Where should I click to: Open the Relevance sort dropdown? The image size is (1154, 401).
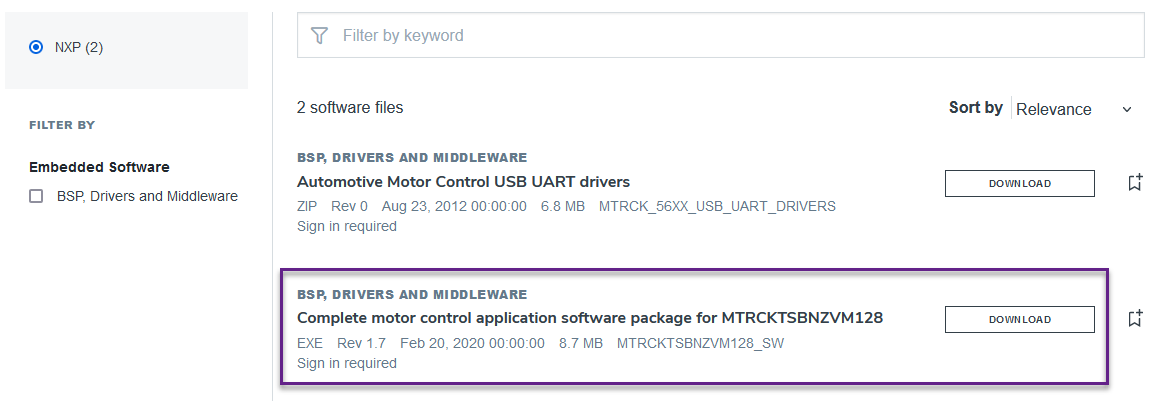pos(1054,109)
